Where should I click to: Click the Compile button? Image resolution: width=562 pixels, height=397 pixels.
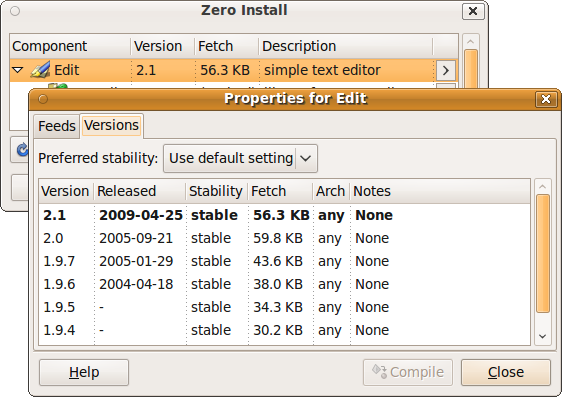(408, 372)
